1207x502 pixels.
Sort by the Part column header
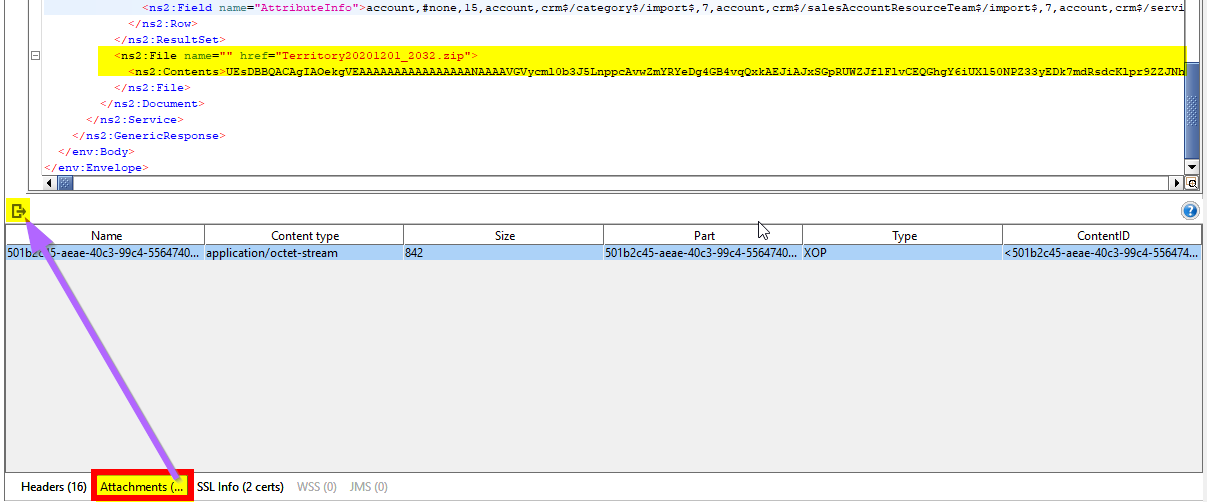tap(703, 236)
